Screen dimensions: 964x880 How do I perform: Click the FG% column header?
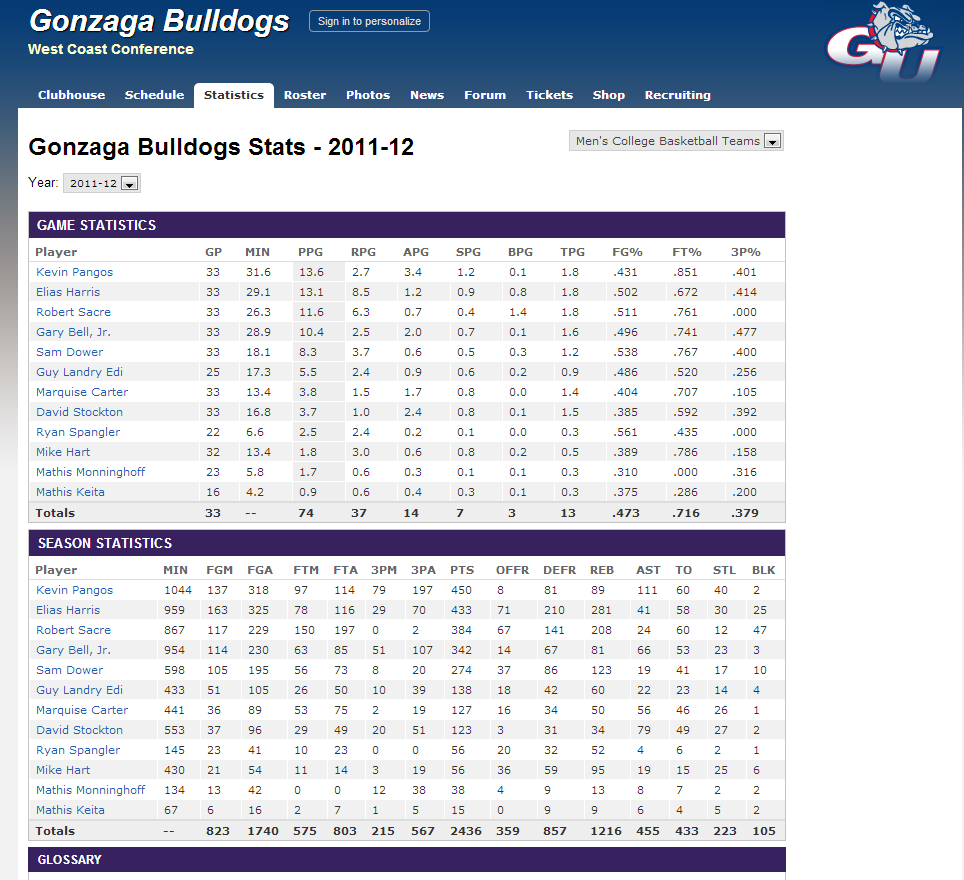[x=627, y=252]
